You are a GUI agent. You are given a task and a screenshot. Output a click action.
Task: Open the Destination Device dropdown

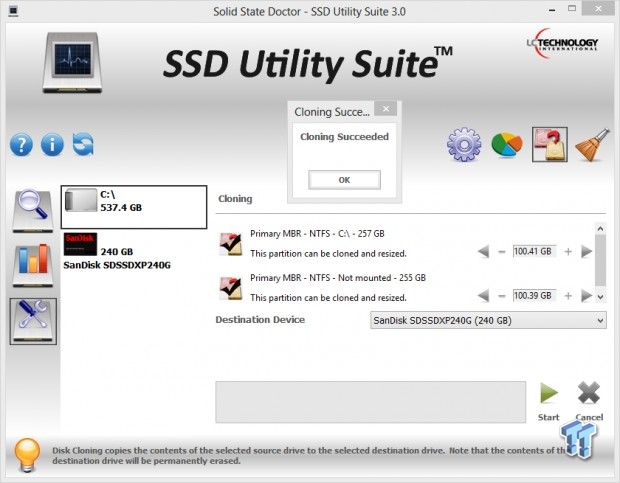click(x=488, y=320)
